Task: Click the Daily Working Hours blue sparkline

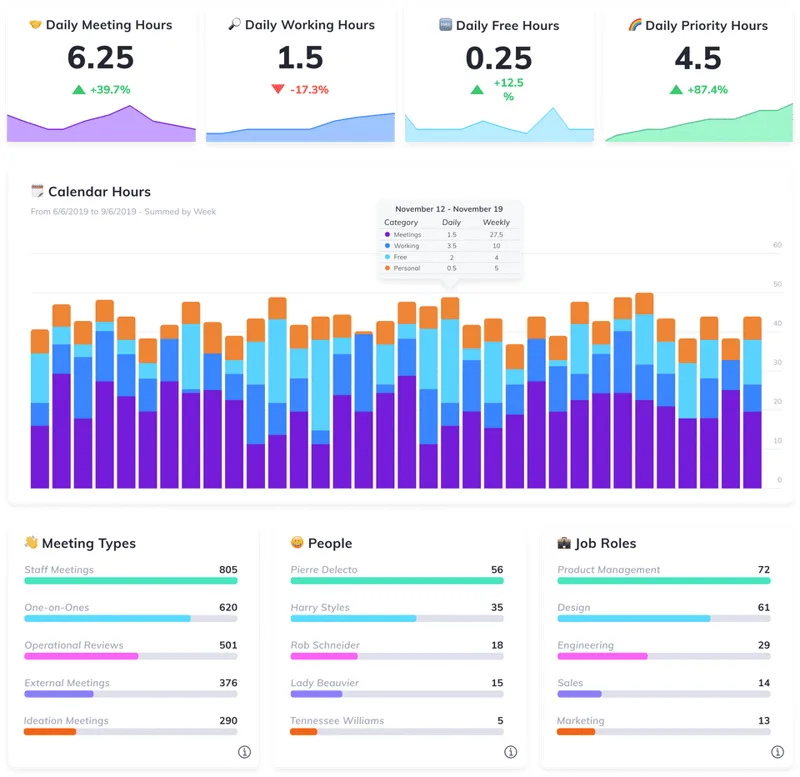Action: (x=301, y=127)
